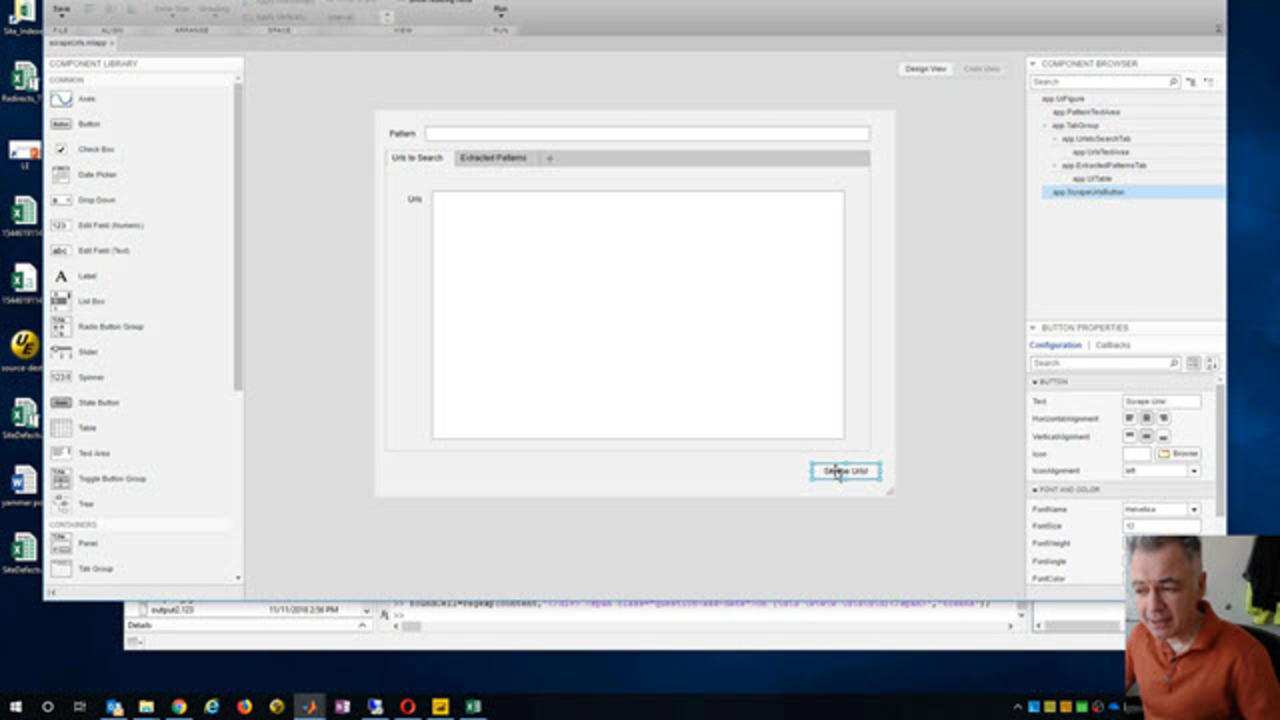This screenshot has height=720, width=1280.
Task: Set vertical alignment to top
Action: [1130, 436]
